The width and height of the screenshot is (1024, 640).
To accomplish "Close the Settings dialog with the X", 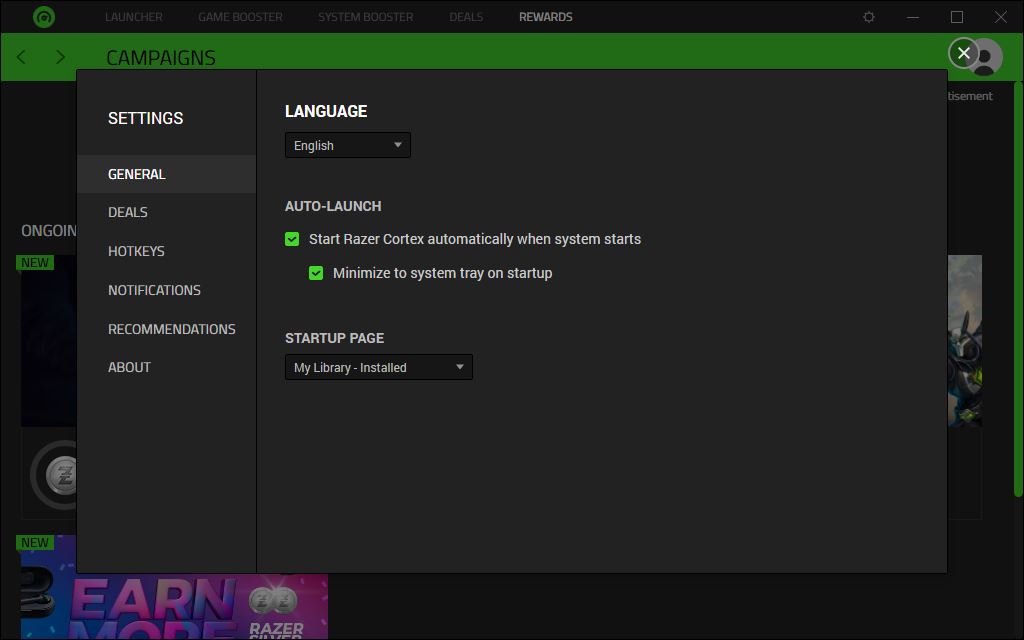I will click(x=963, y=53).
